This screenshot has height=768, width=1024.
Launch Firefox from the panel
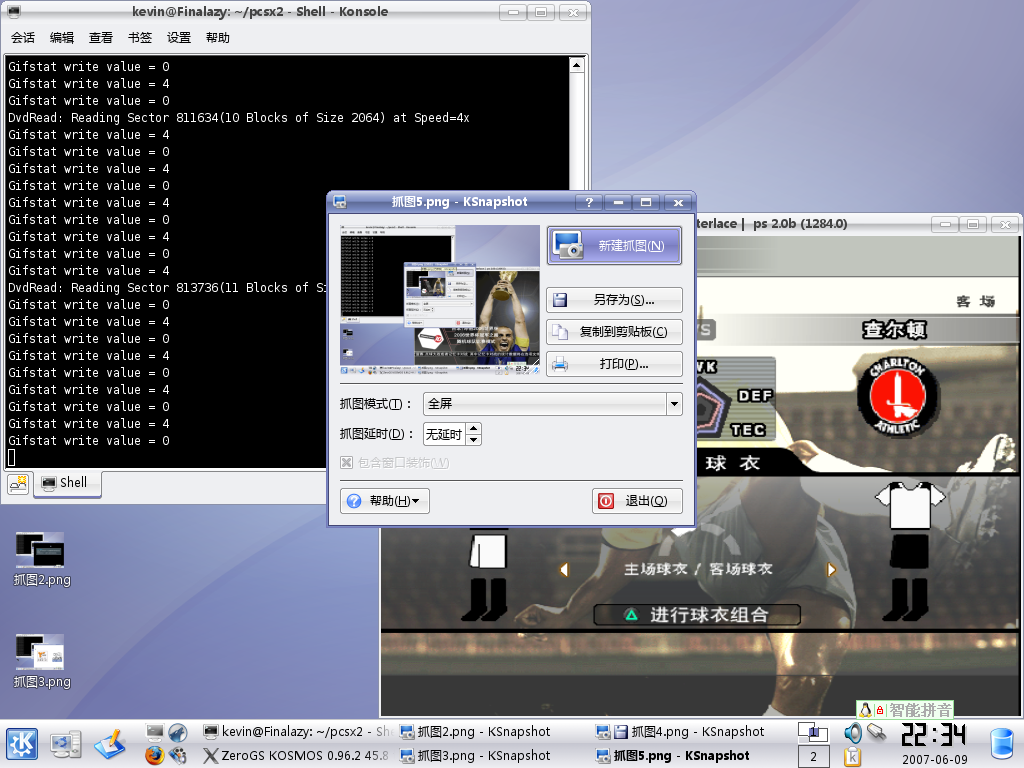155,756
